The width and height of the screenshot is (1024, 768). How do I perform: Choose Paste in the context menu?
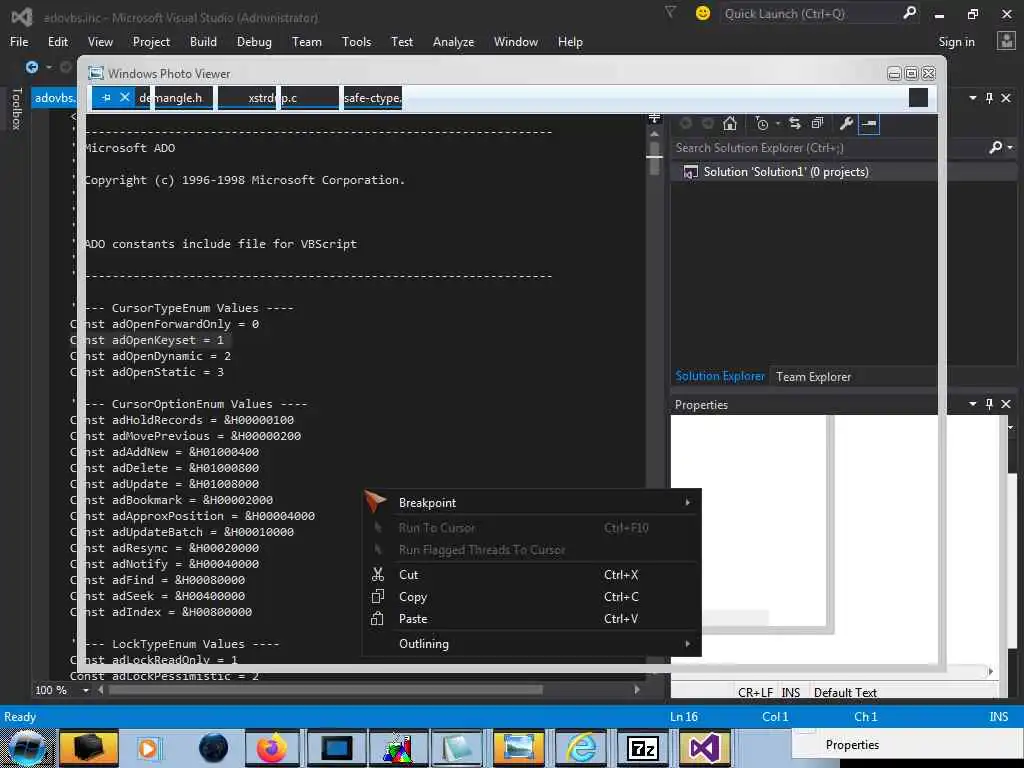tap(532, 618)
